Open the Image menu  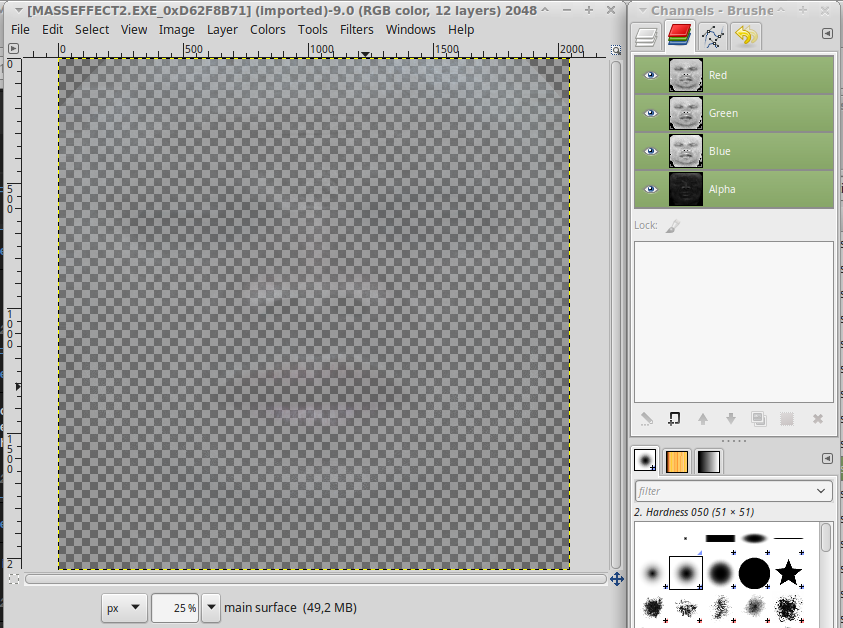[176, 30]
